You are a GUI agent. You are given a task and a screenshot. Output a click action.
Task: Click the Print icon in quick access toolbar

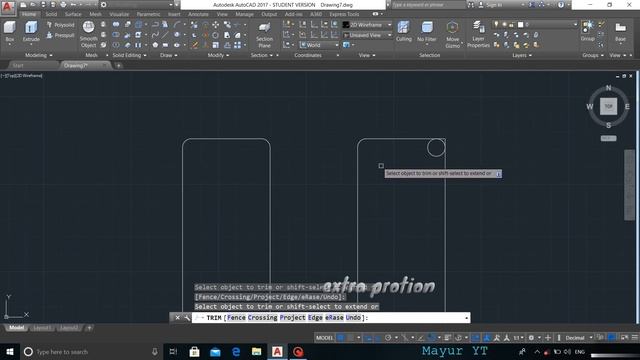tap(63, 4)
